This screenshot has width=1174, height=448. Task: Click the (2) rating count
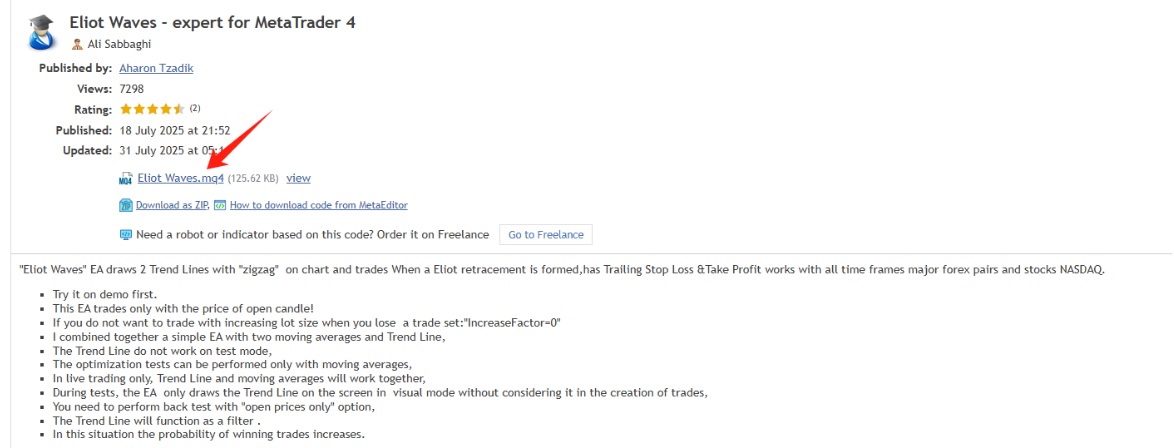[x=195, y=108]
